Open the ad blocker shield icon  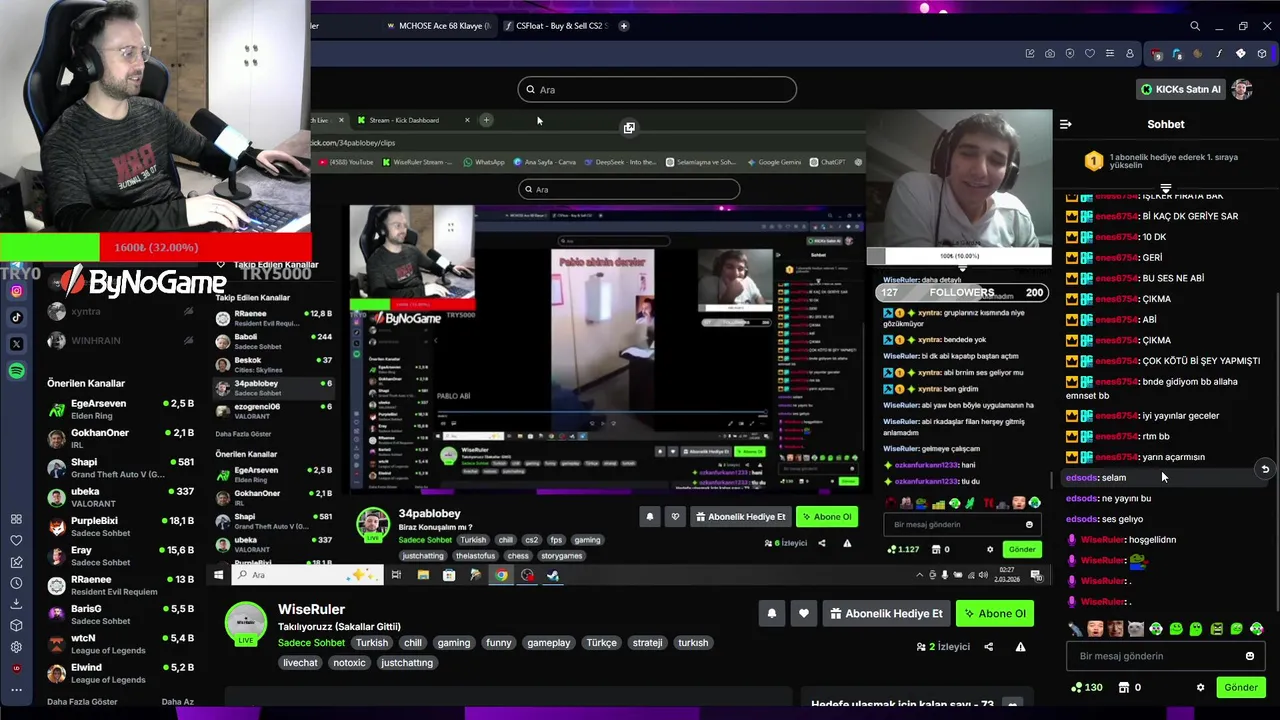point(1070,54)
